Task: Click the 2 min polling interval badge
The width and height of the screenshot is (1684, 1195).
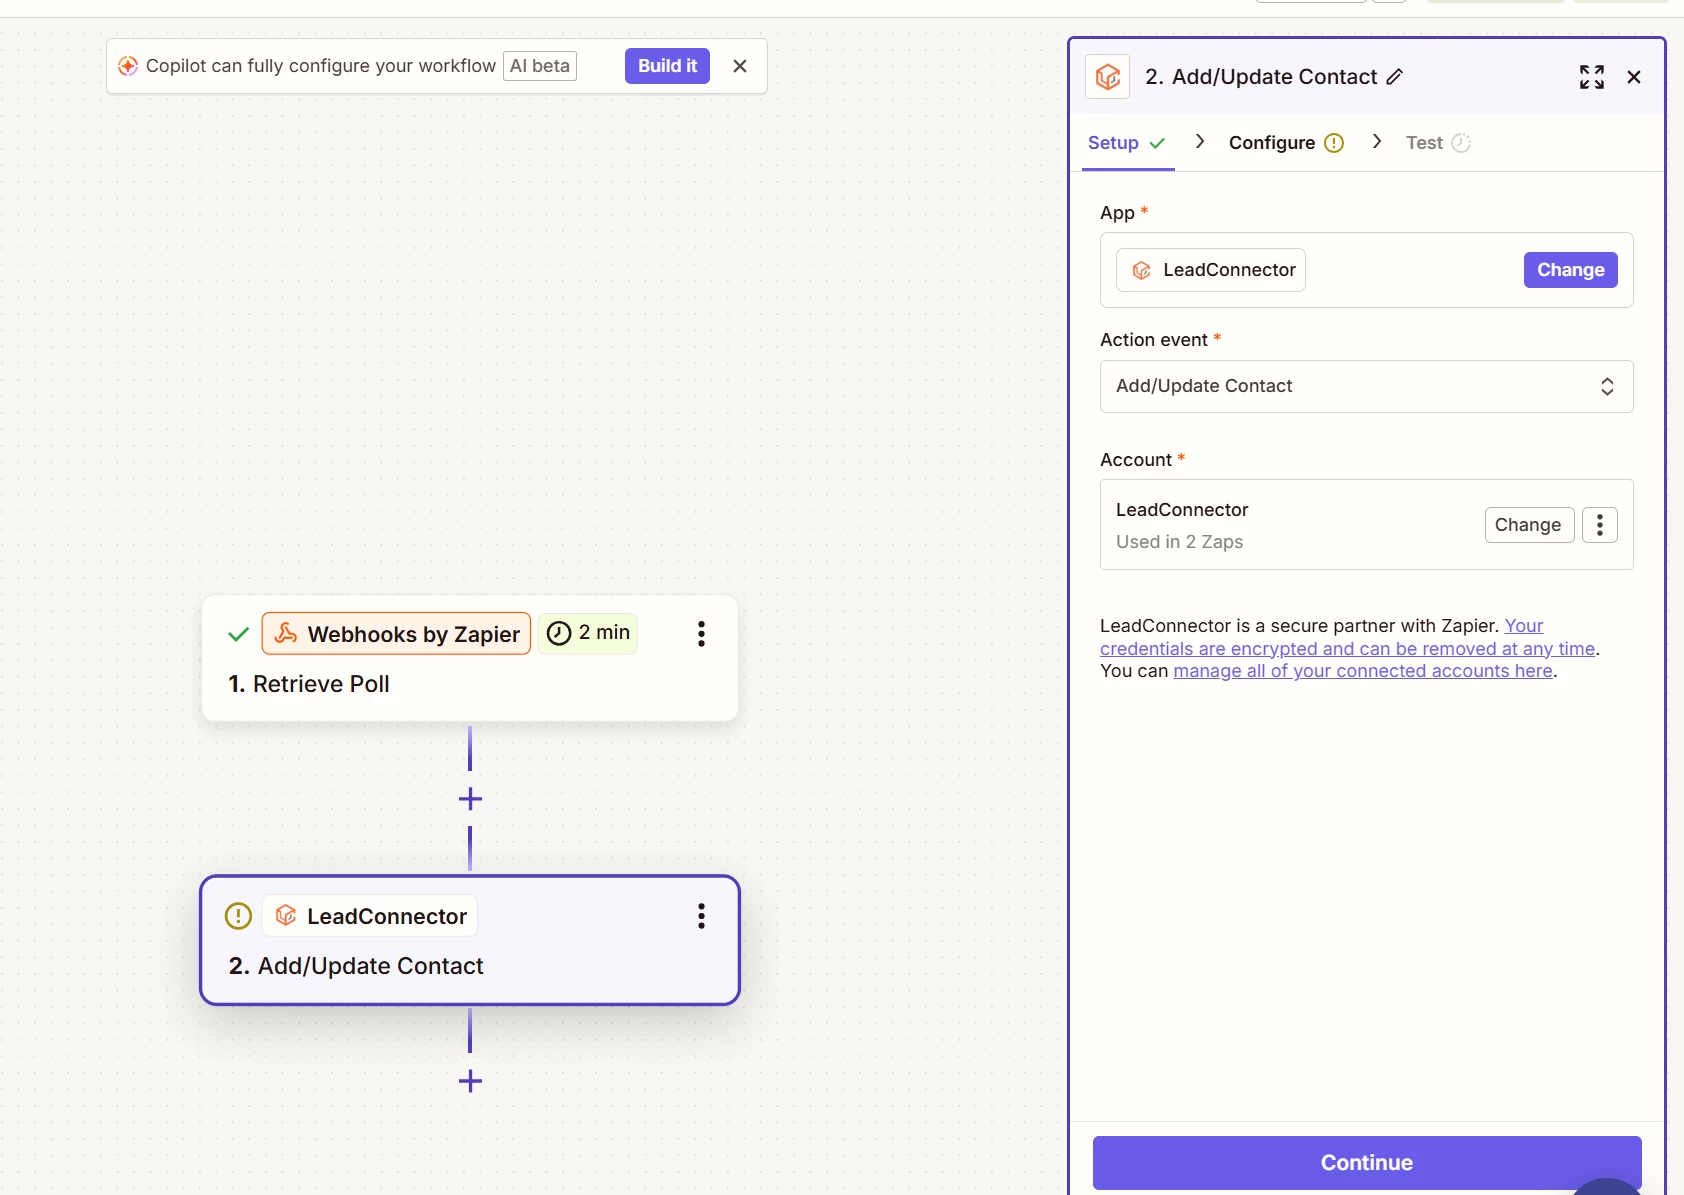Action: tap(588, 633)
